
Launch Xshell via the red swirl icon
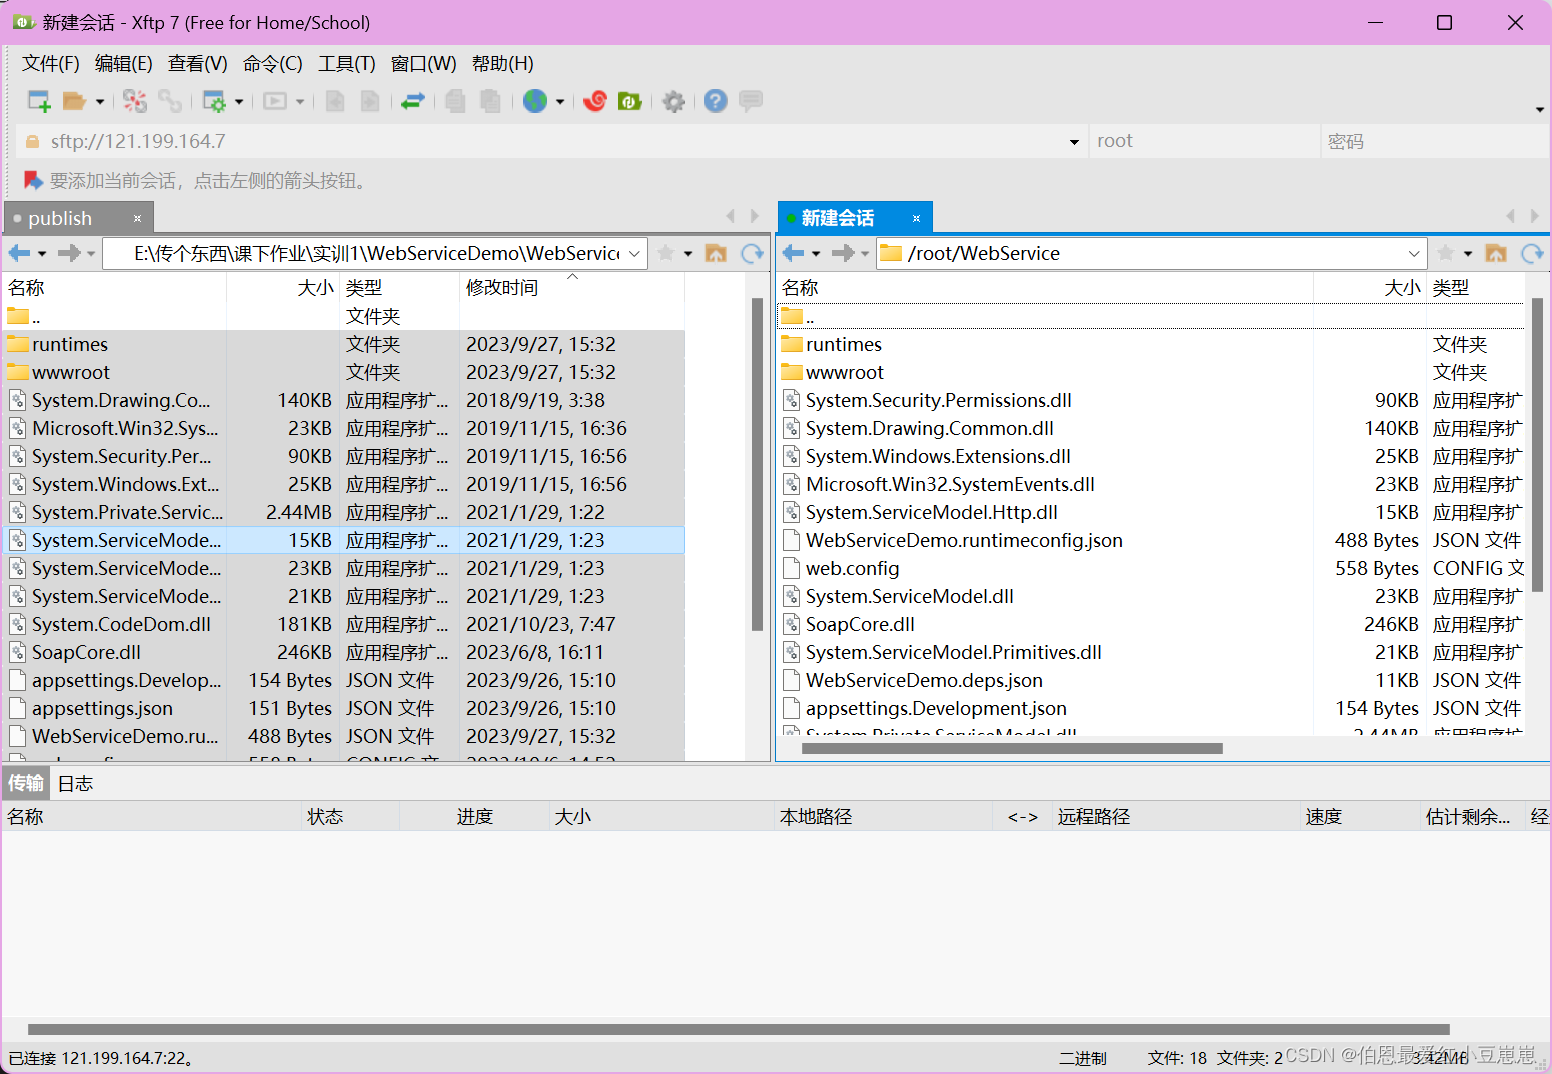pos(595,101)
